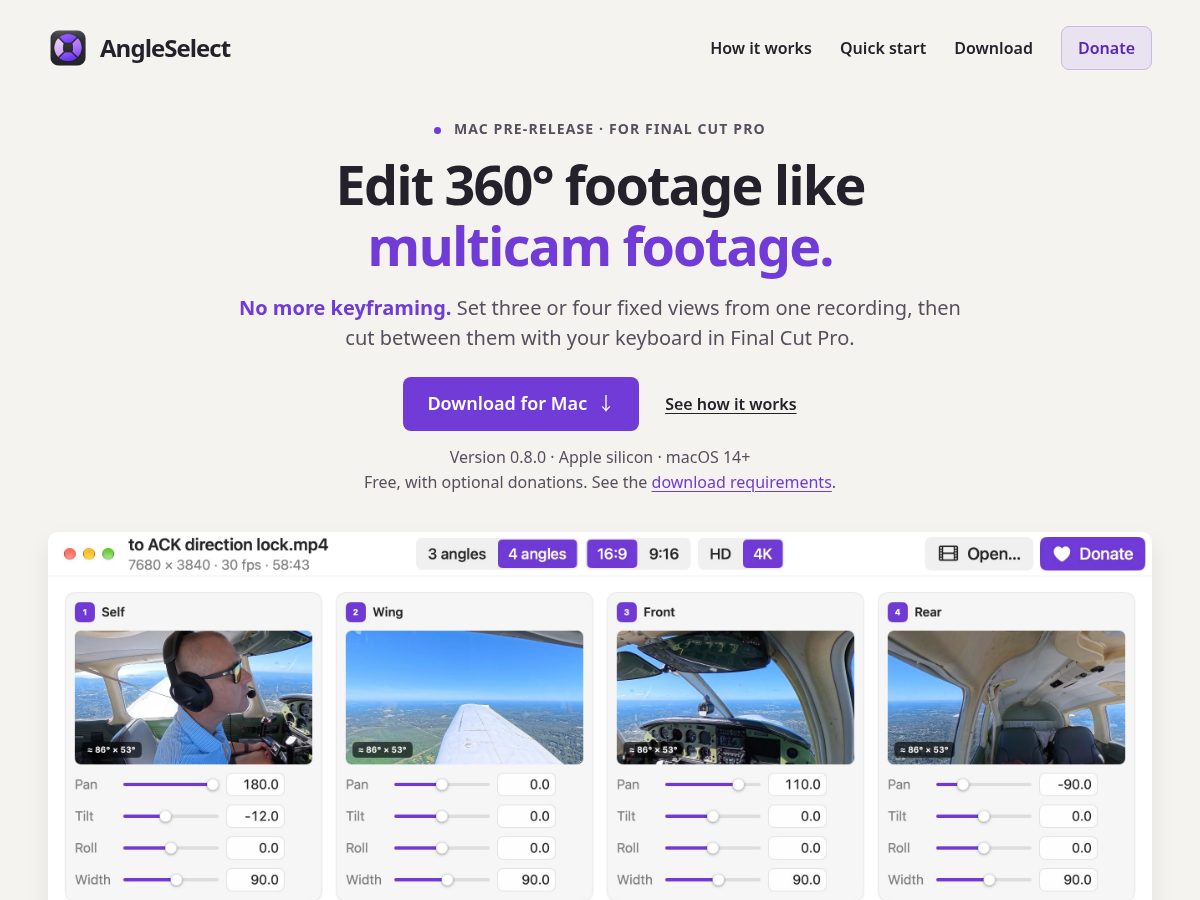Screen dimensions: 1200x900
Task: Adjust the Self Tilt slider
Action: click(x=171, y=817)
